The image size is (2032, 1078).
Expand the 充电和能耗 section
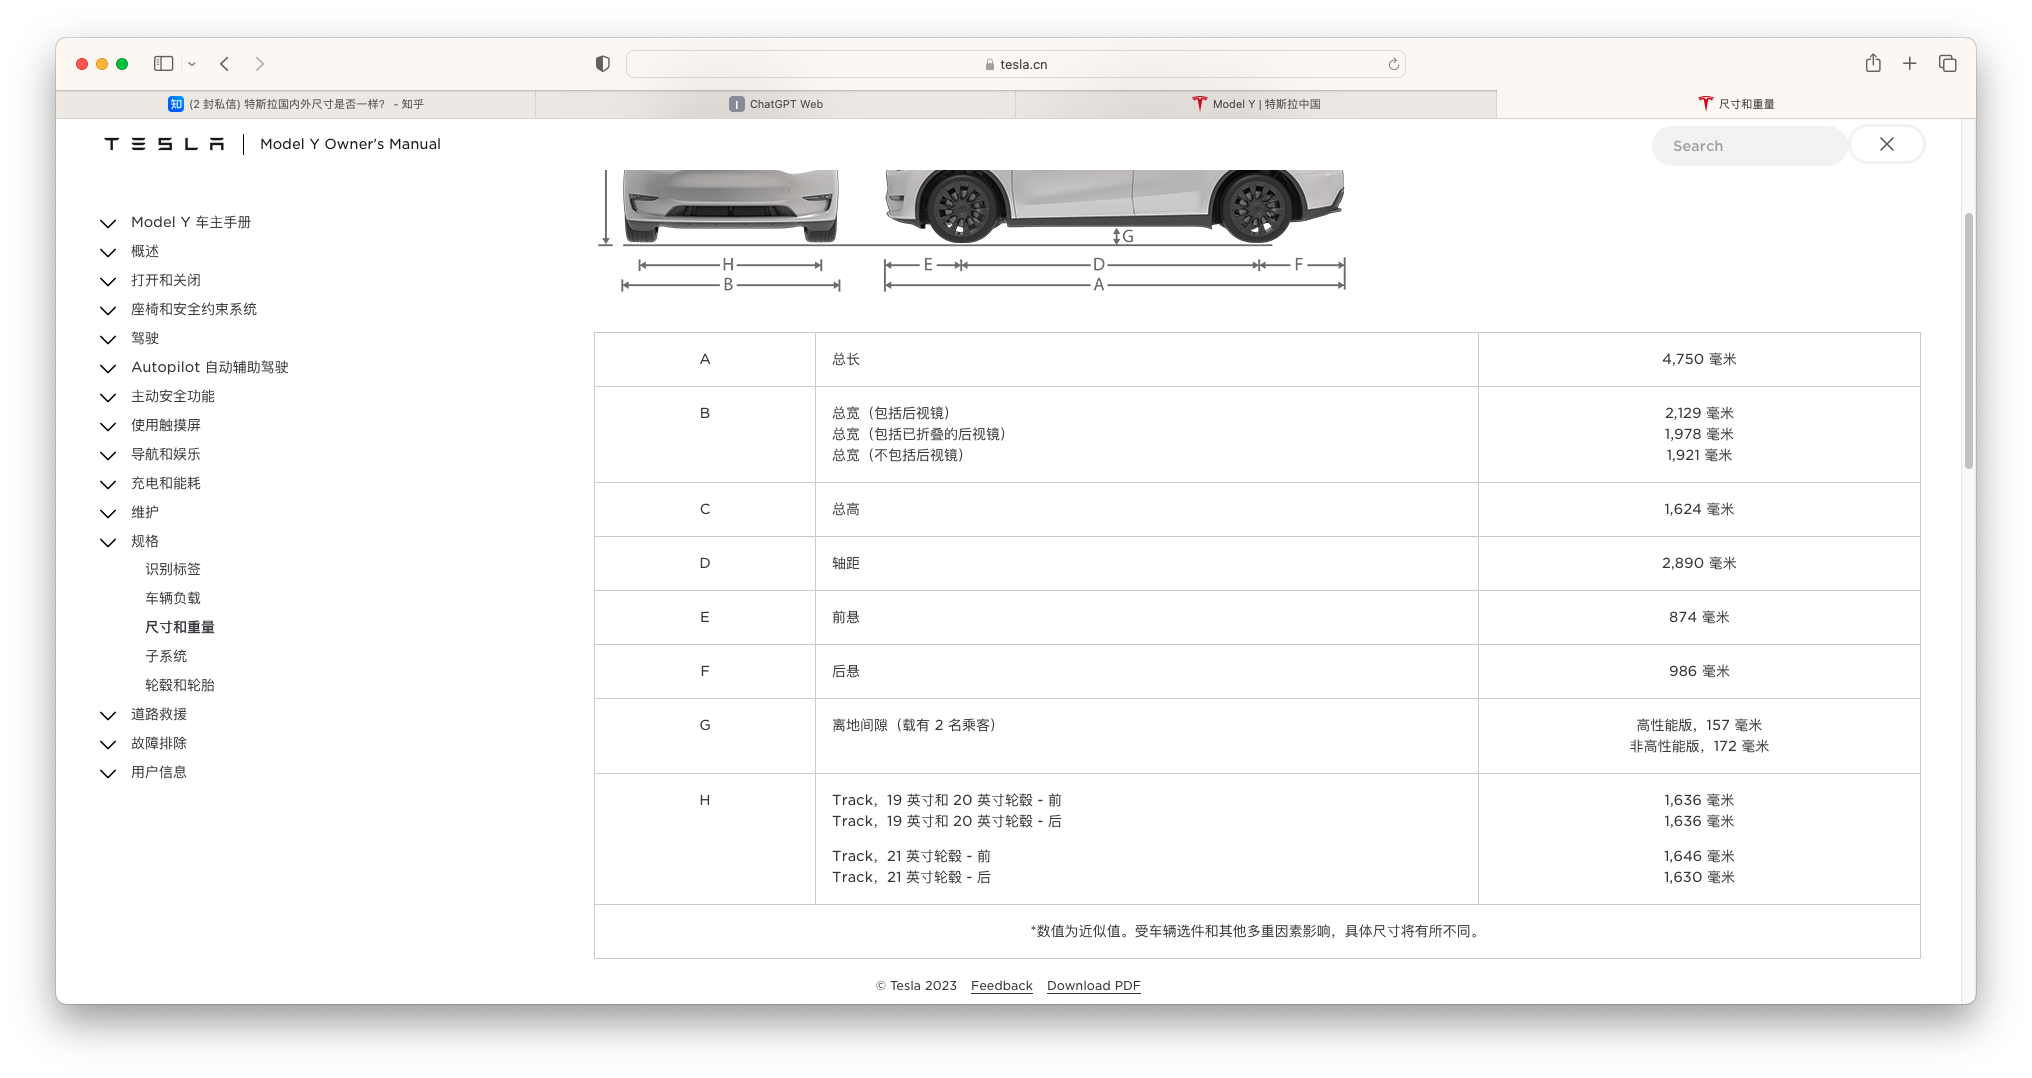coord(108,484)
